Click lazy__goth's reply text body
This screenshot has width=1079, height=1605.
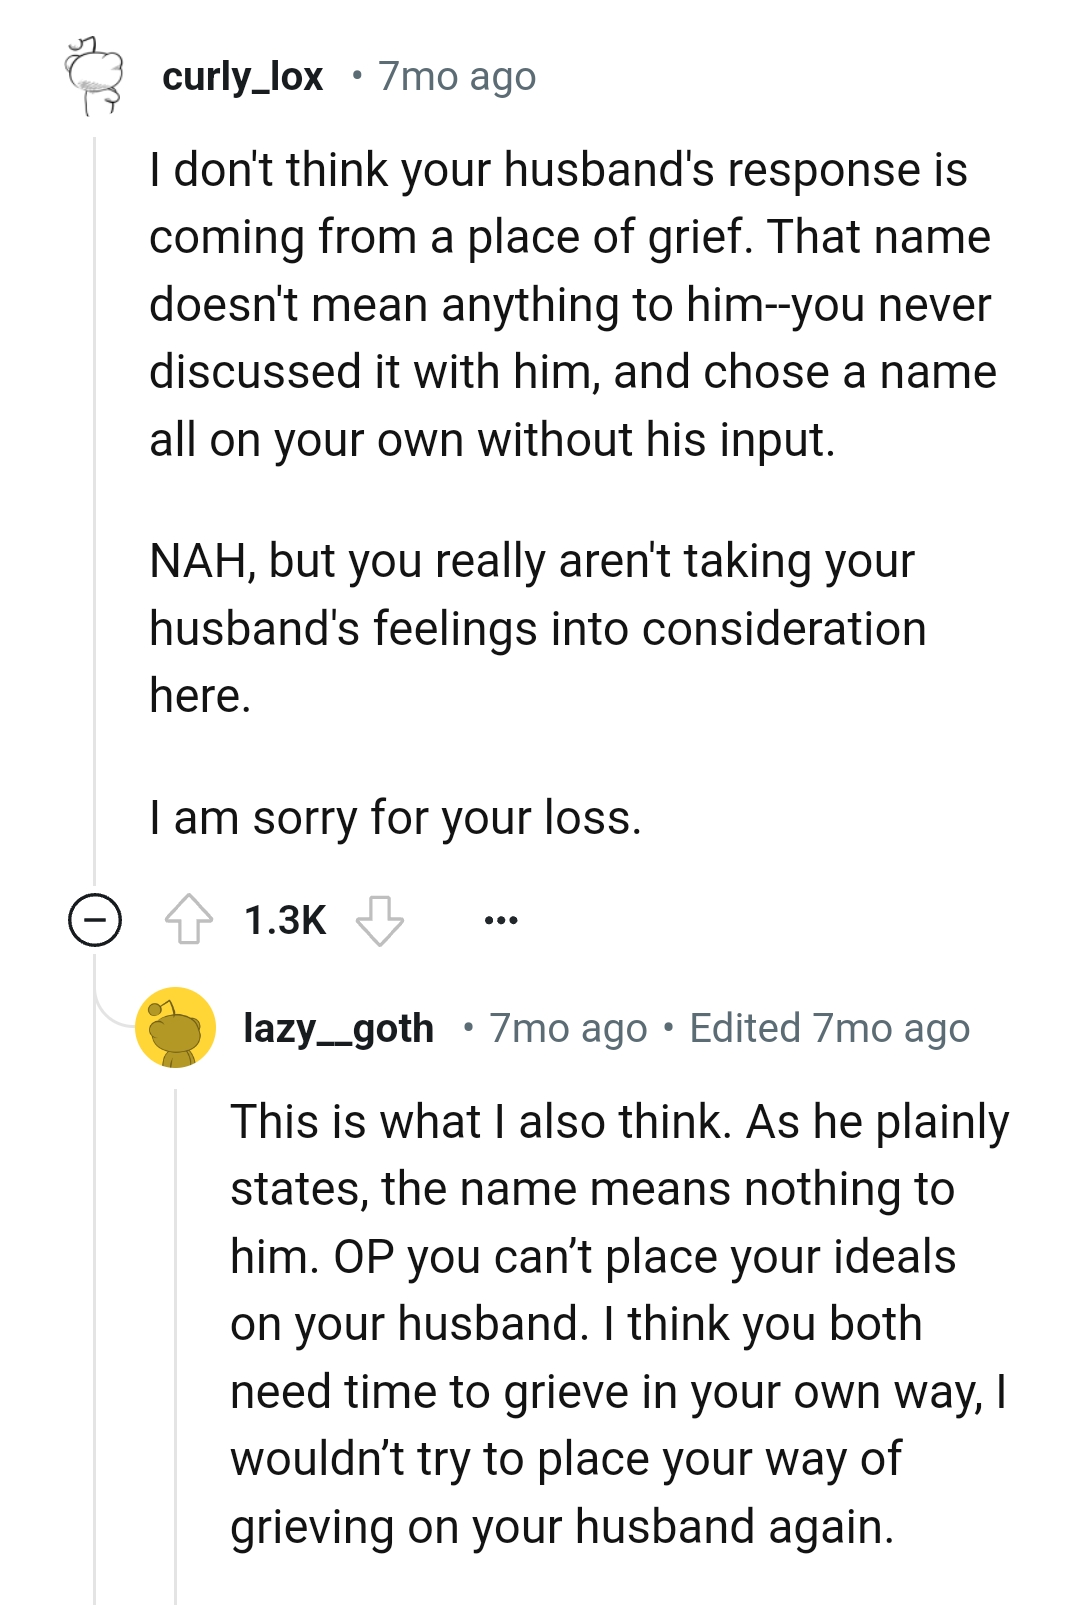click(618, 1324)
